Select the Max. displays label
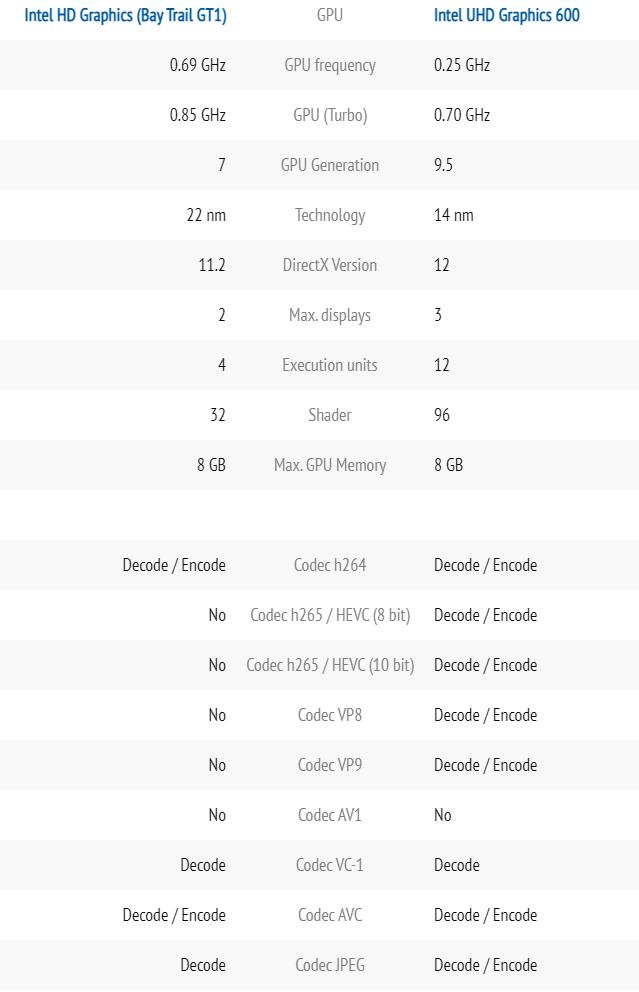 tap(330, 315)
